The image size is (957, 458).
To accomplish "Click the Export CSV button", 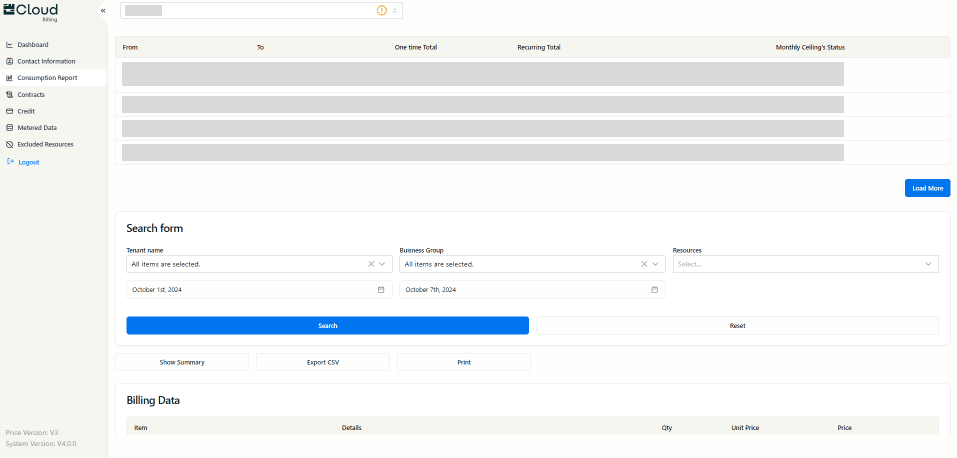I will pos(323,362).
